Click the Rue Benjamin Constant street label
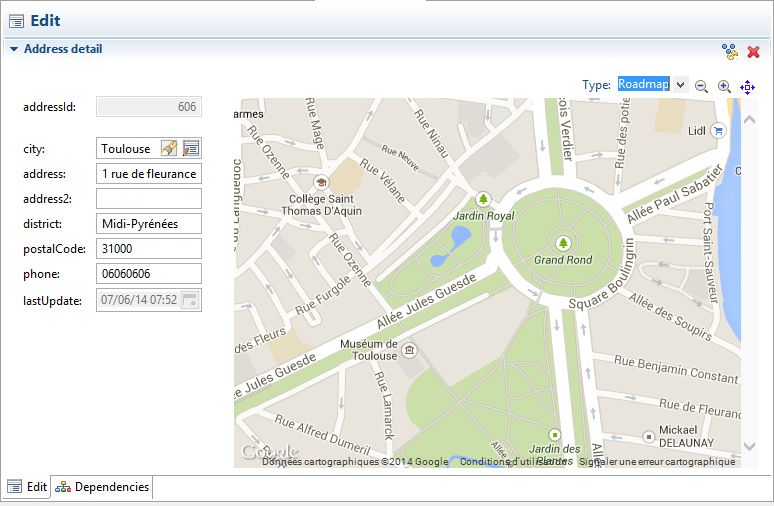Viewport: 774px width, 506px height. pos(676,369)
